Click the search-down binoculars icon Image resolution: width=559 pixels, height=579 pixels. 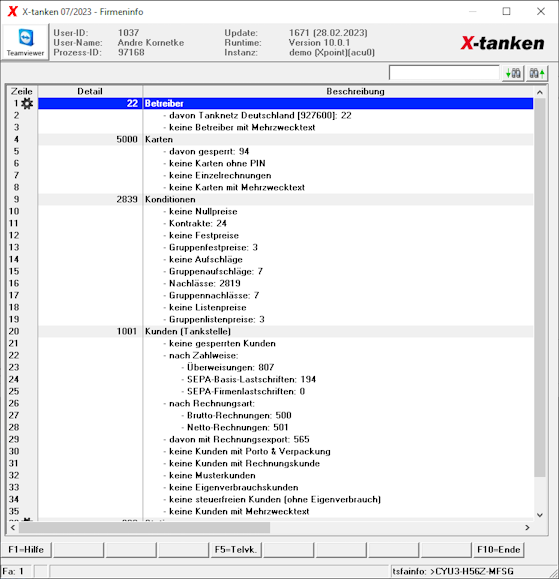click(x=513, y=73)
